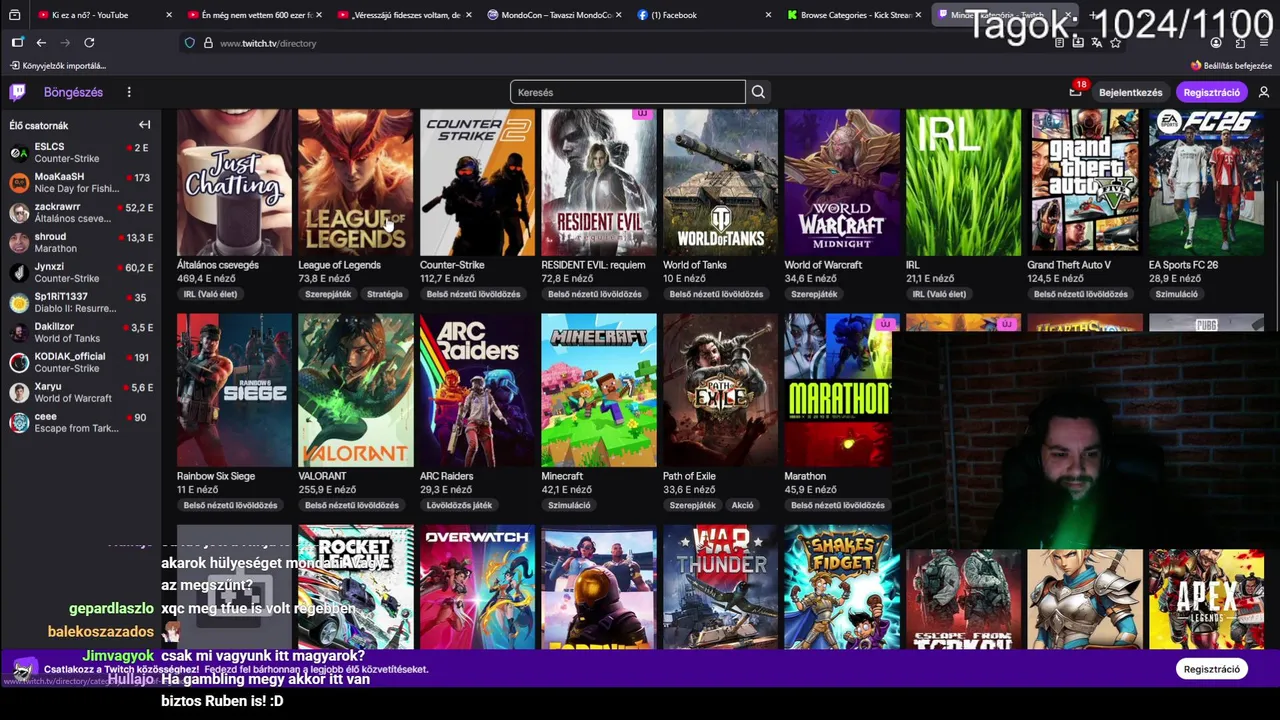Open the Just Chatting category thumbnail
The image size is (1280, 720).
[234, 182]
